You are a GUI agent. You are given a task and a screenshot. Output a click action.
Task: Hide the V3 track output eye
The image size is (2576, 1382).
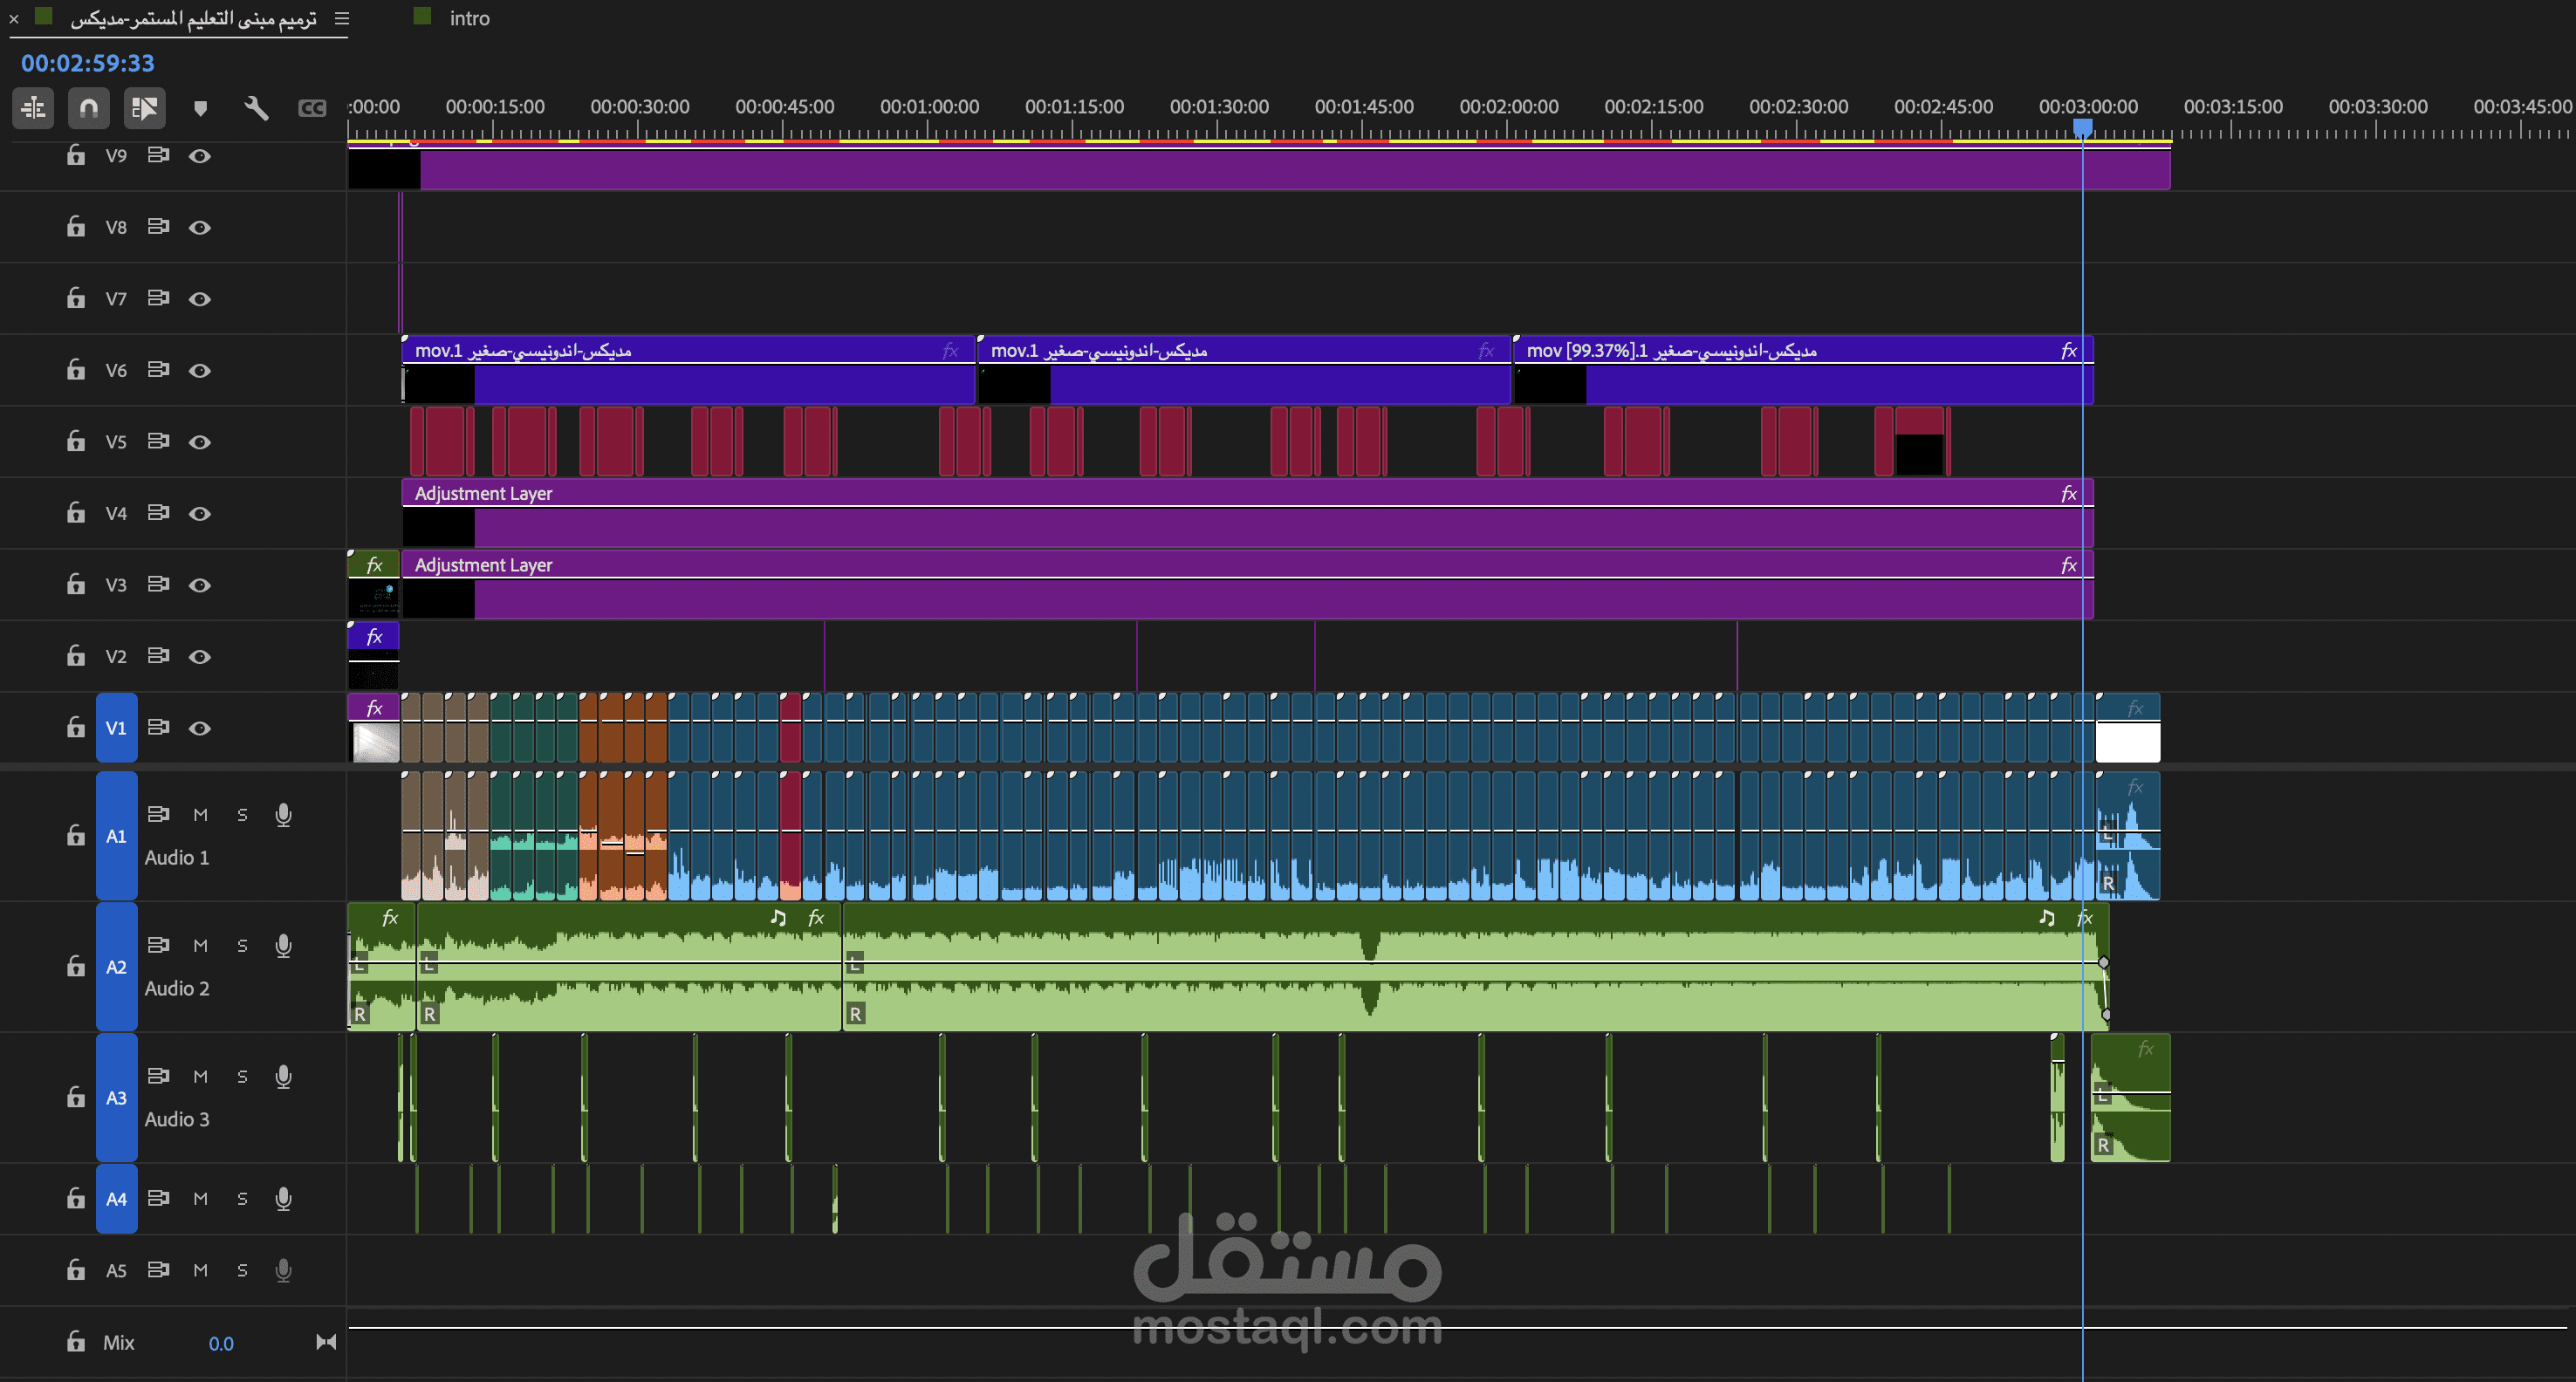click(x=200, y=585)
